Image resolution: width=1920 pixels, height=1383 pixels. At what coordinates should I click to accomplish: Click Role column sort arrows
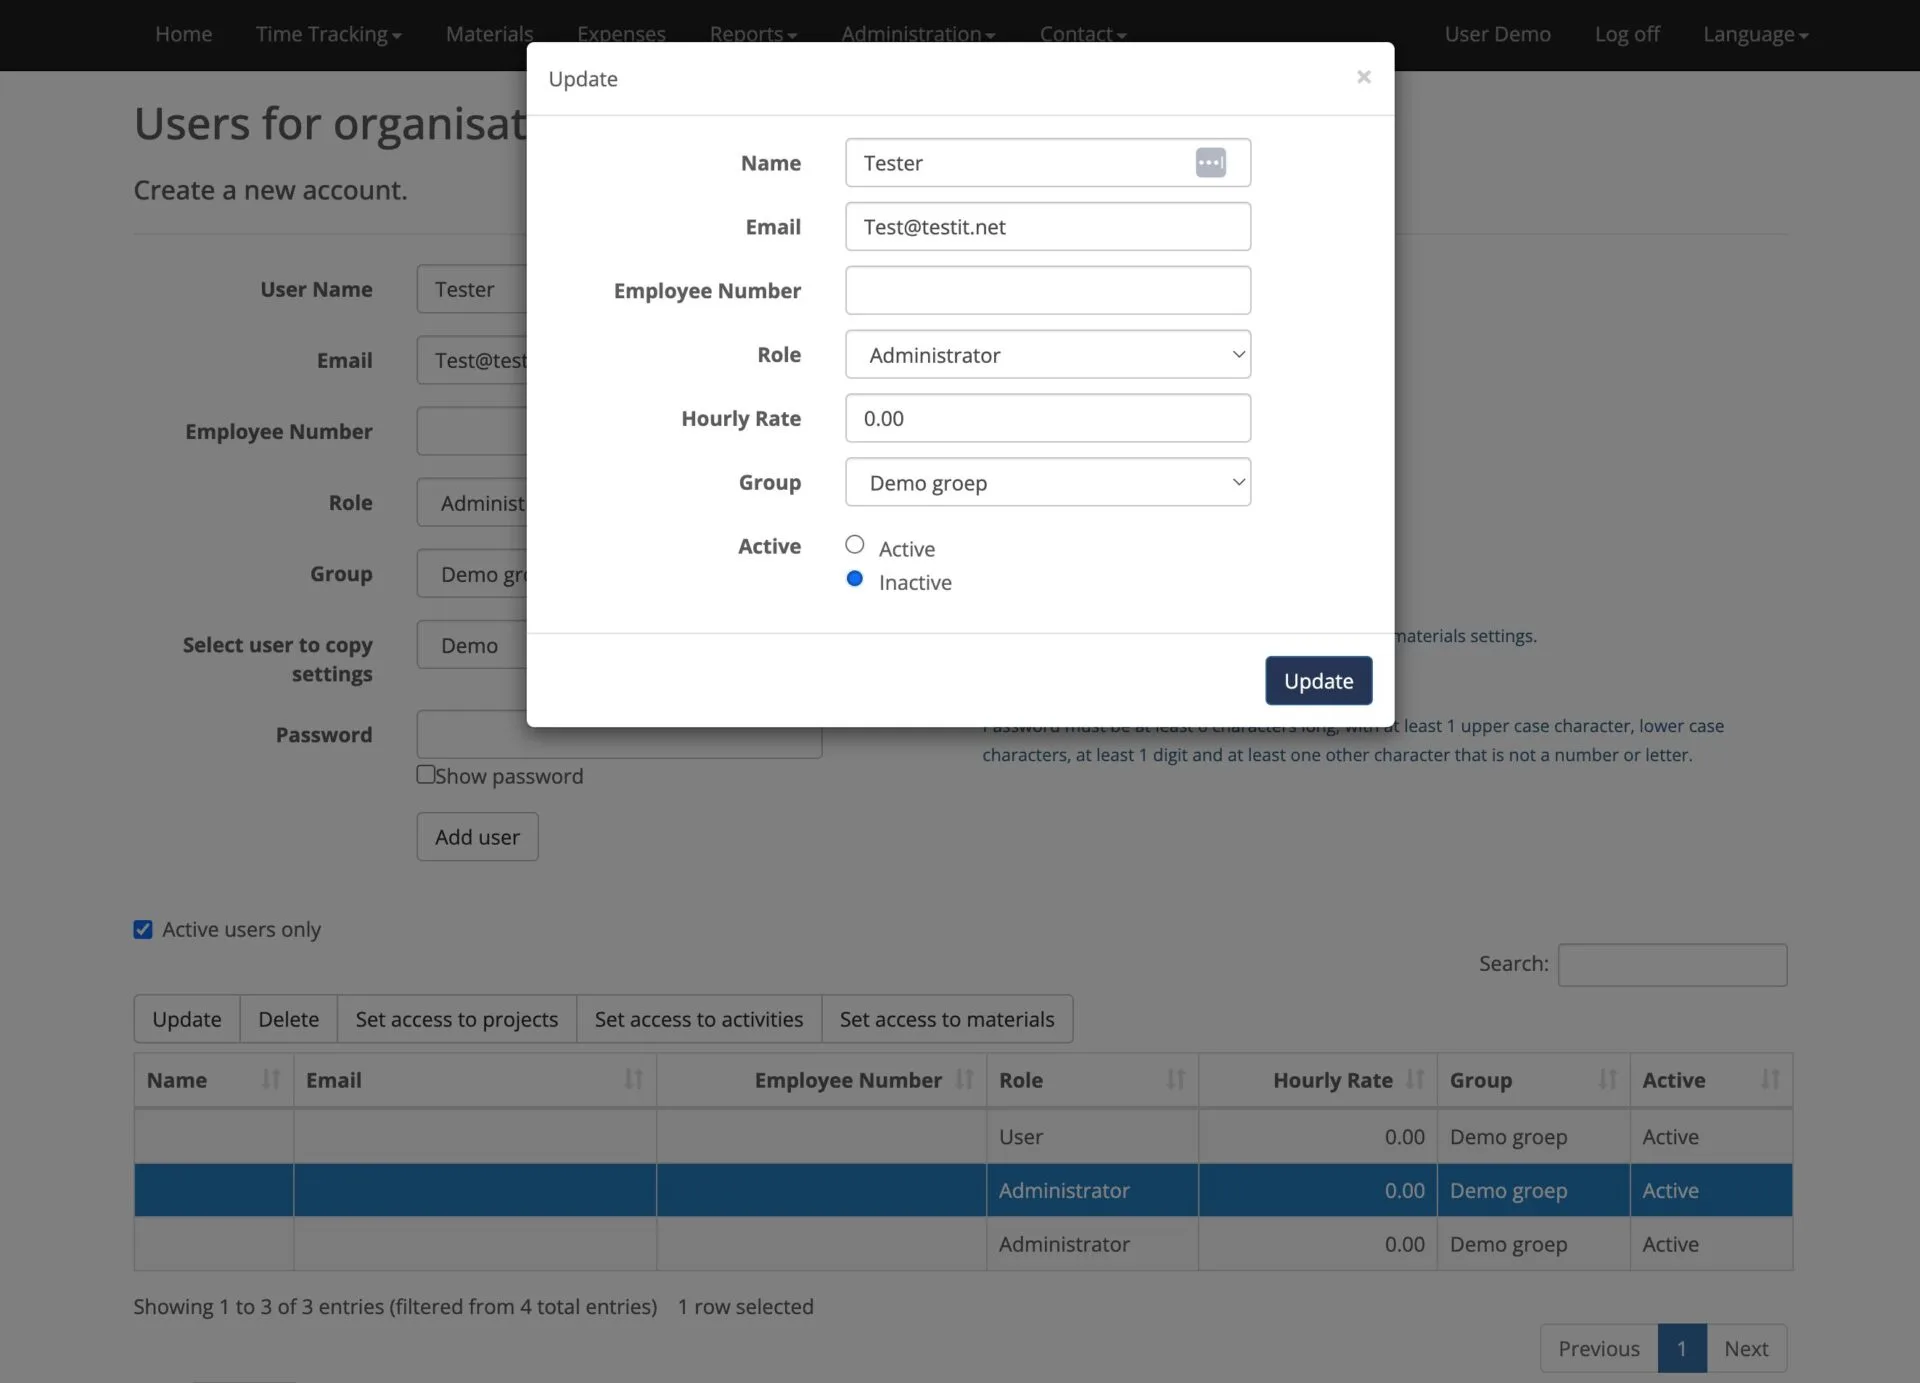pos(1175,1079)
